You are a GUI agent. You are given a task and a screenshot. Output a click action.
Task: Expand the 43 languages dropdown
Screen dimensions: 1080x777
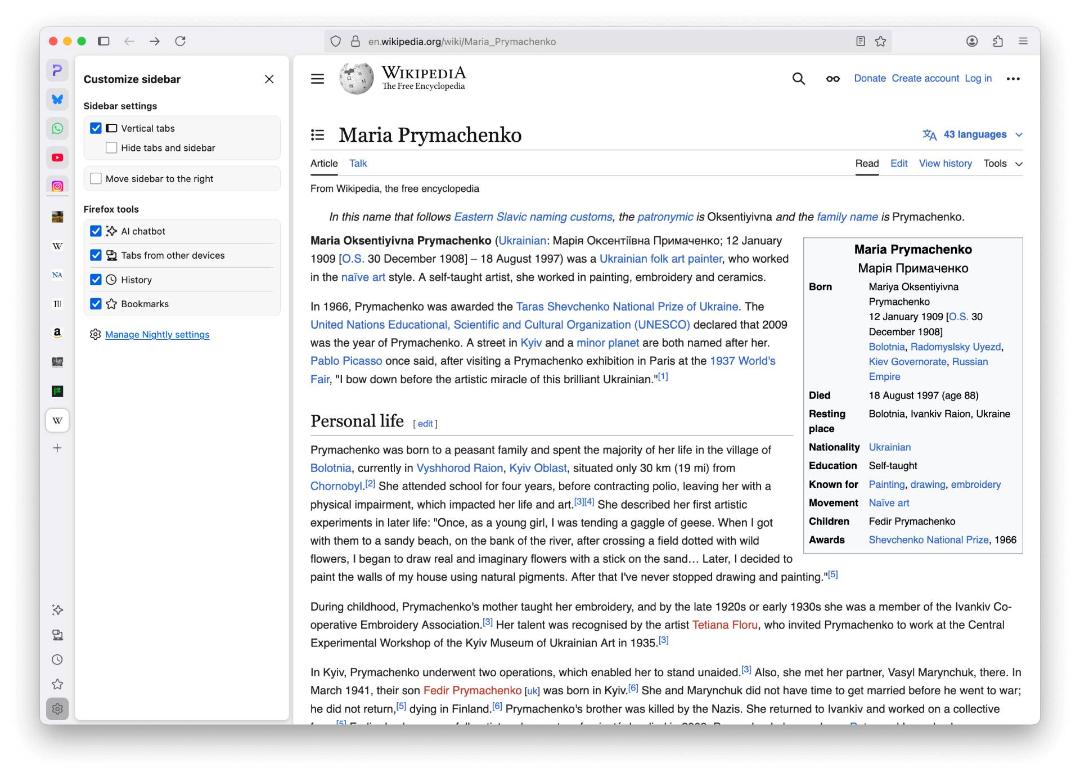[973, 134]
